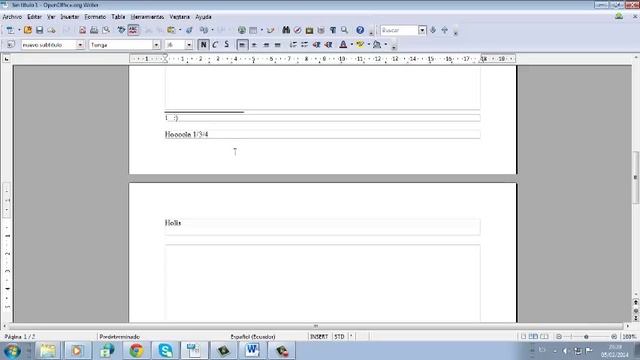Click the Font color A swatch
The height and width of the screenshot is (360, 640).
point(343,44)
